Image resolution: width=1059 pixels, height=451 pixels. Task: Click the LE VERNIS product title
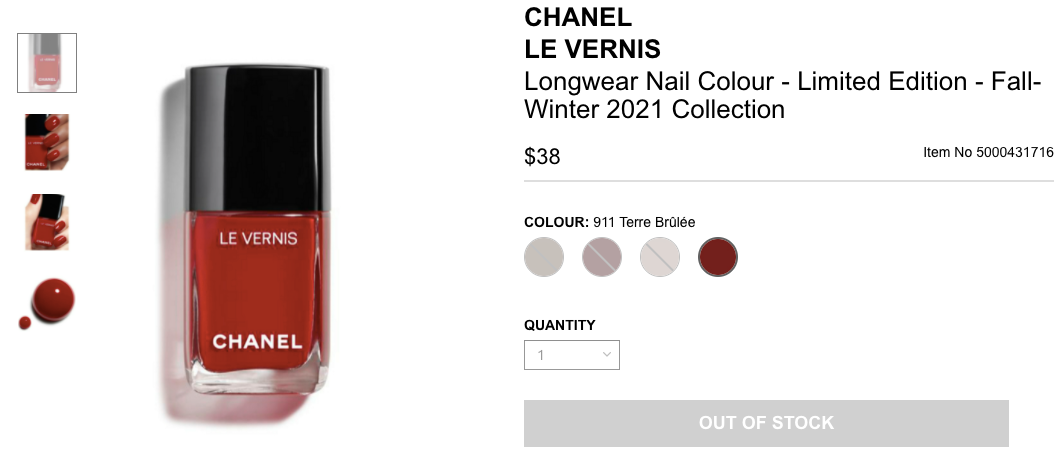point(592,49)
